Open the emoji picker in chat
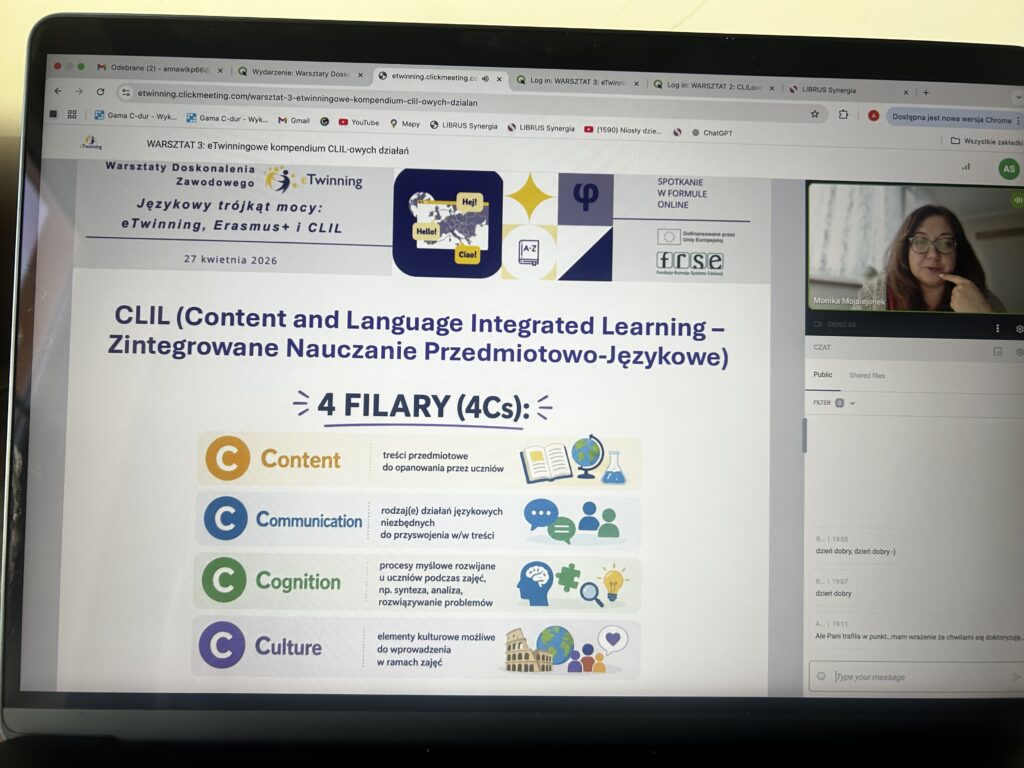Image resolution: width=1024 pixels, height=768 pixels. (821, 676)
